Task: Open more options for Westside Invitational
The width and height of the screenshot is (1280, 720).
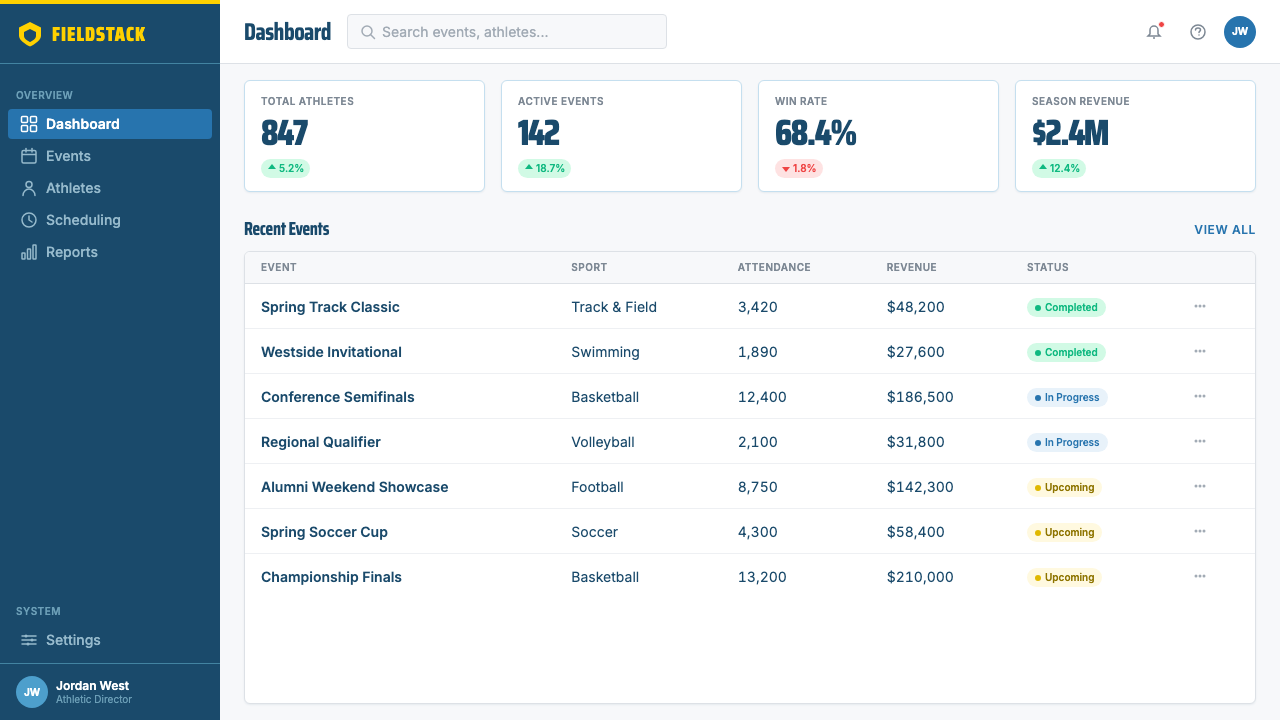Action: click(x=1200, y=351)
